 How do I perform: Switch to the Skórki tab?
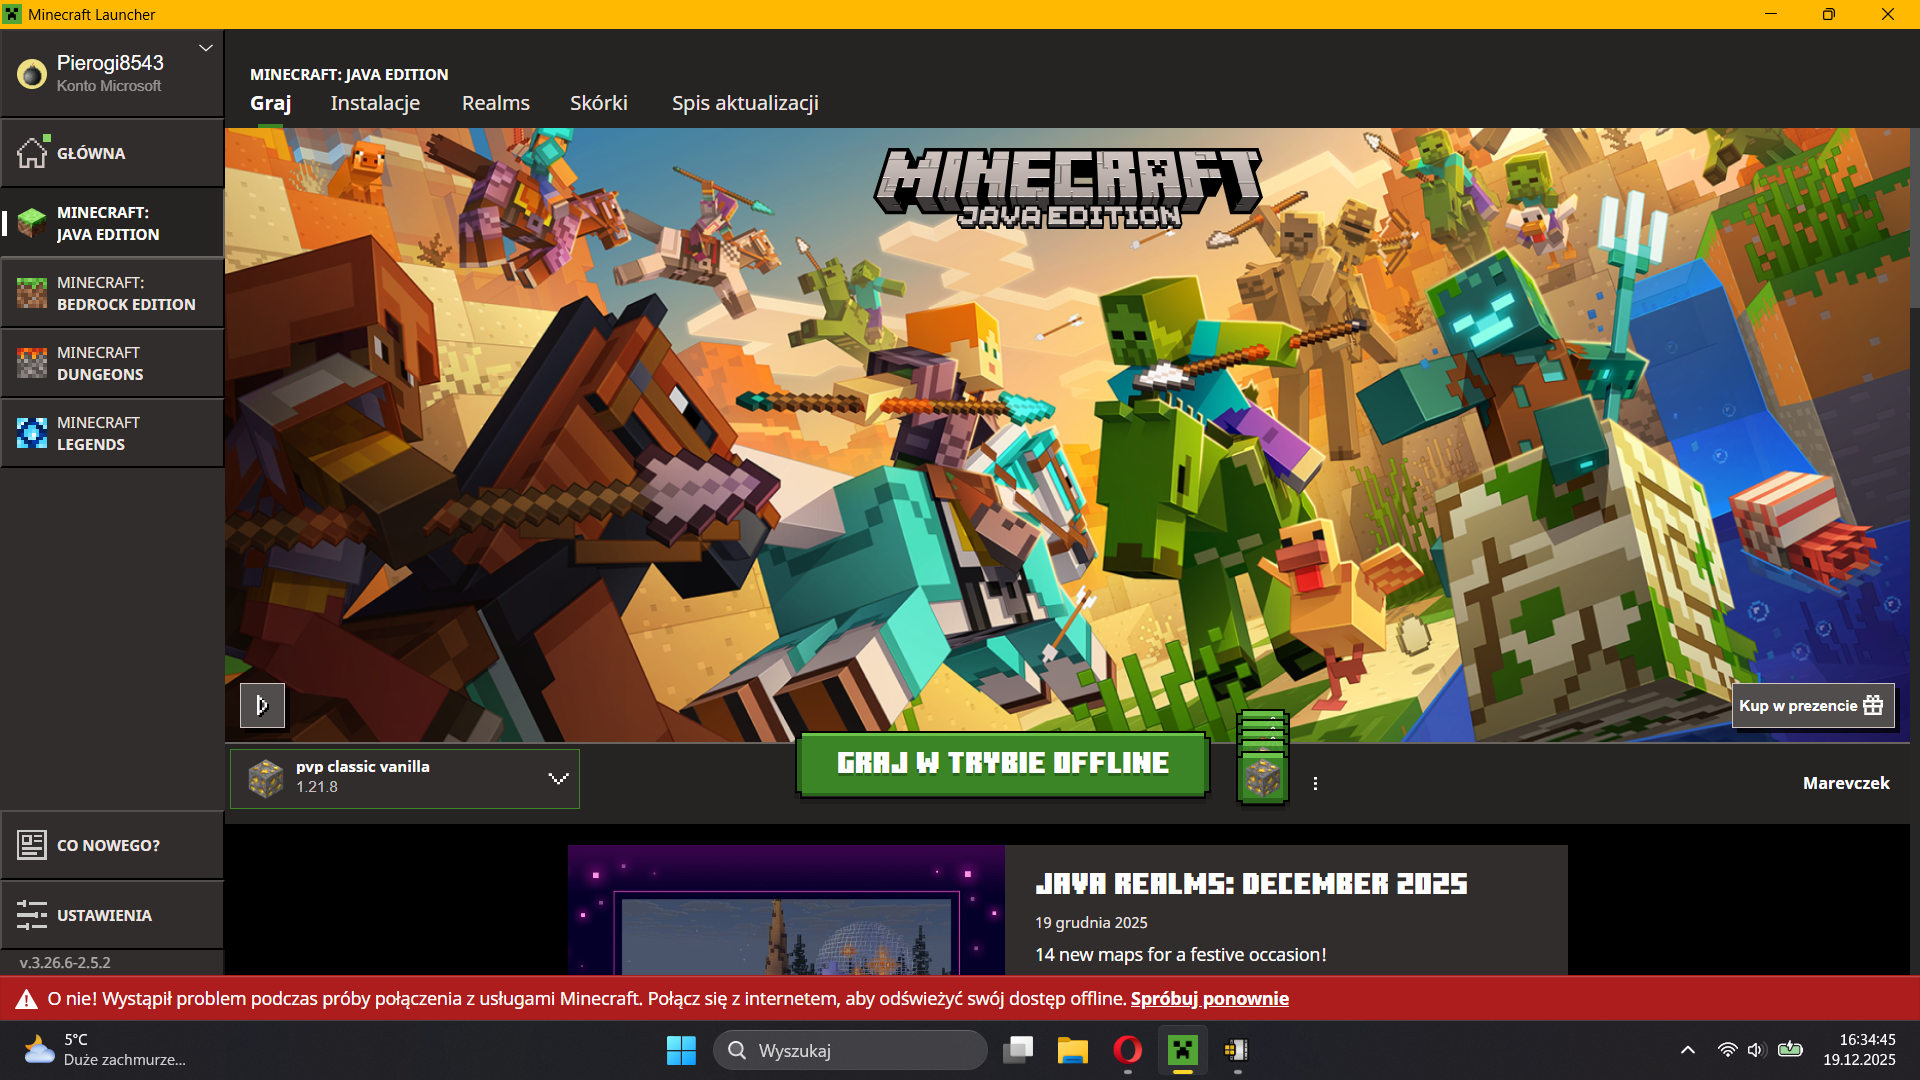[x=598, y=103]
